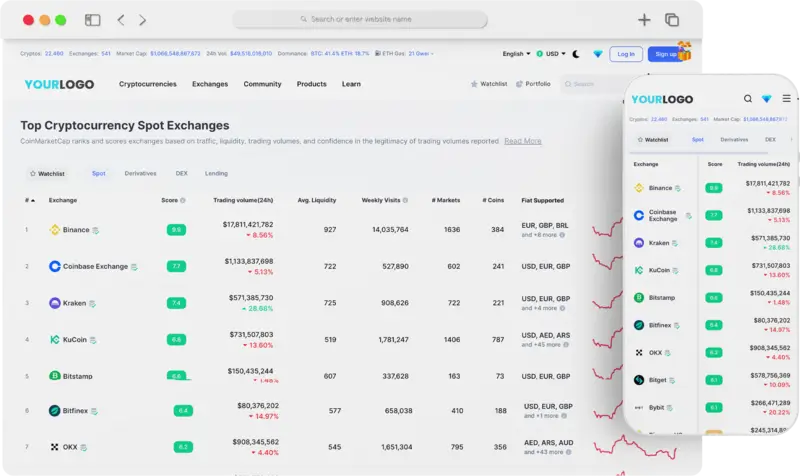
Task: Click the diamond icon in desktop top bar
Action: [x=597, y=54]
